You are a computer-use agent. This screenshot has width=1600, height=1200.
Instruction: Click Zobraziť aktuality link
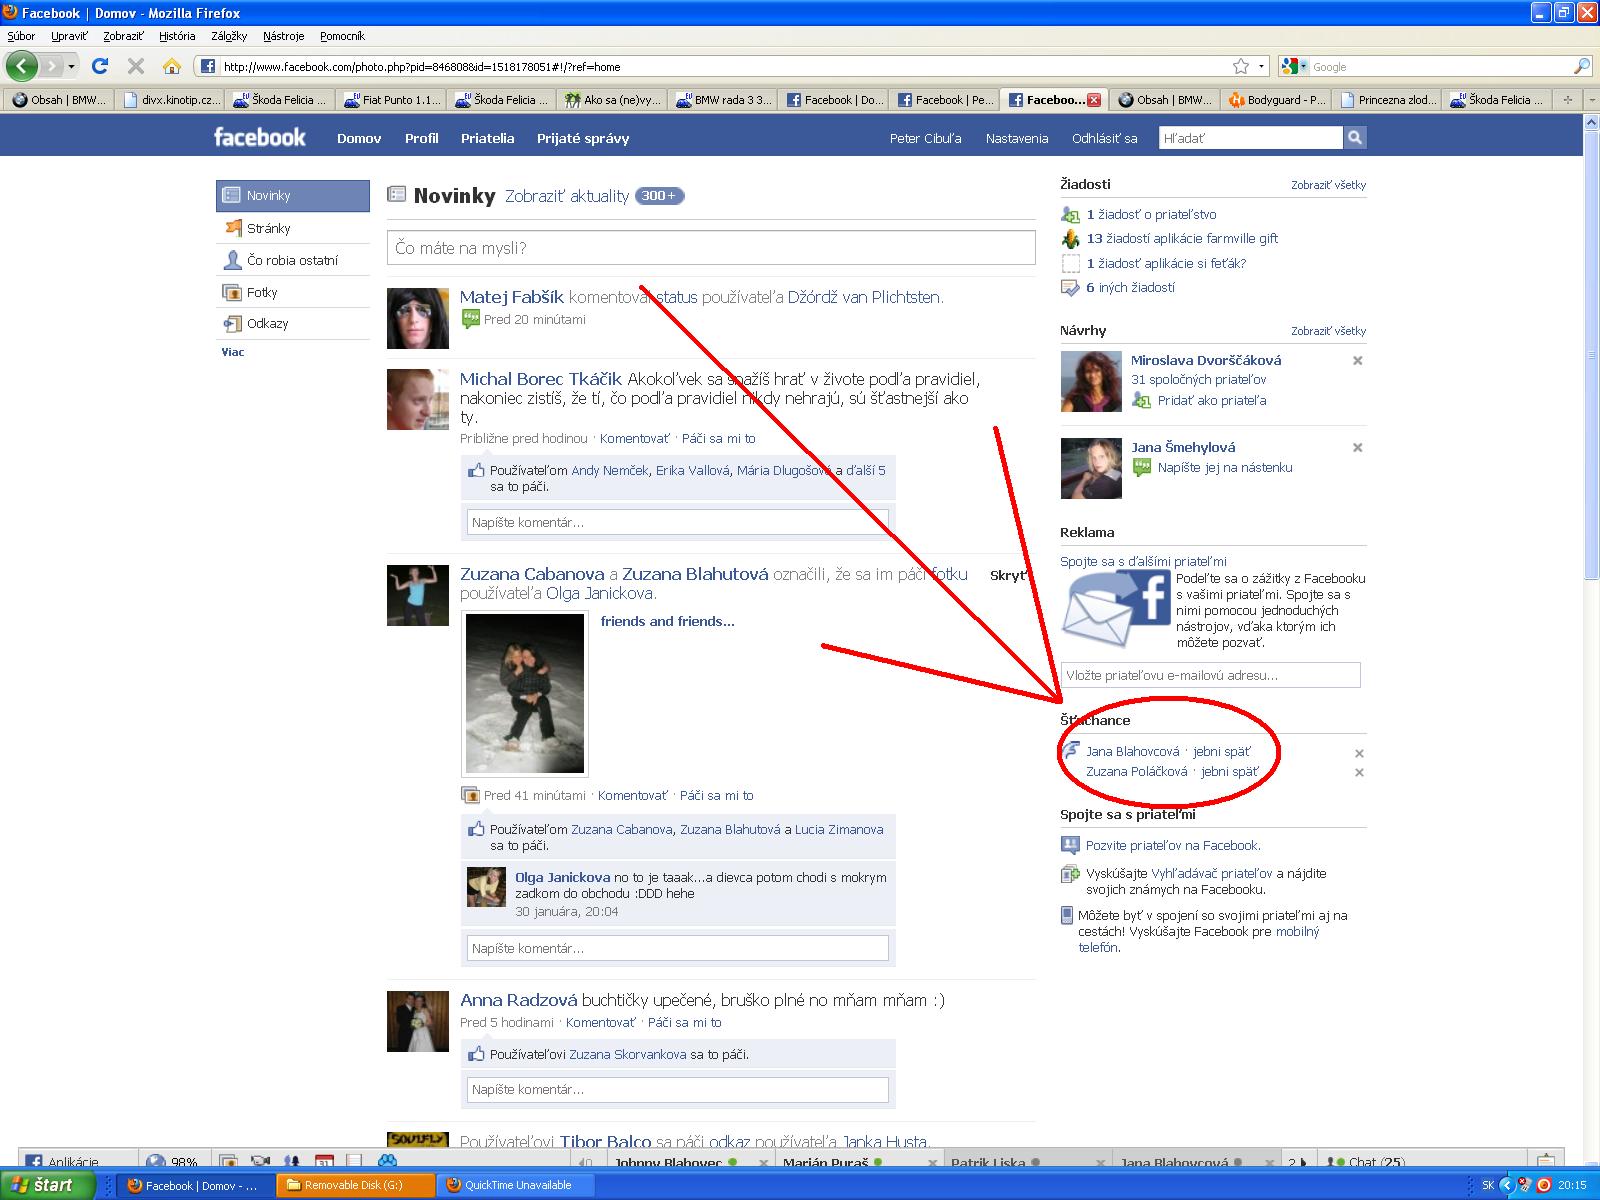[x=567, y=196]
